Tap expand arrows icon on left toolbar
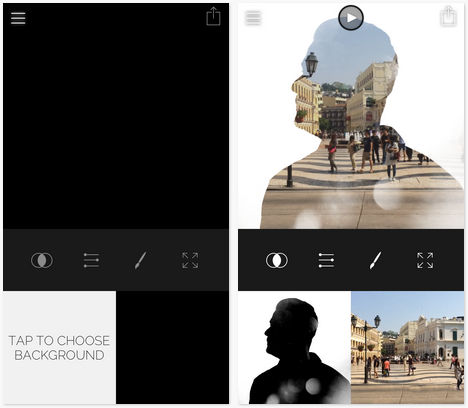Screen dimensions: 468x408 tap(190, 260)
